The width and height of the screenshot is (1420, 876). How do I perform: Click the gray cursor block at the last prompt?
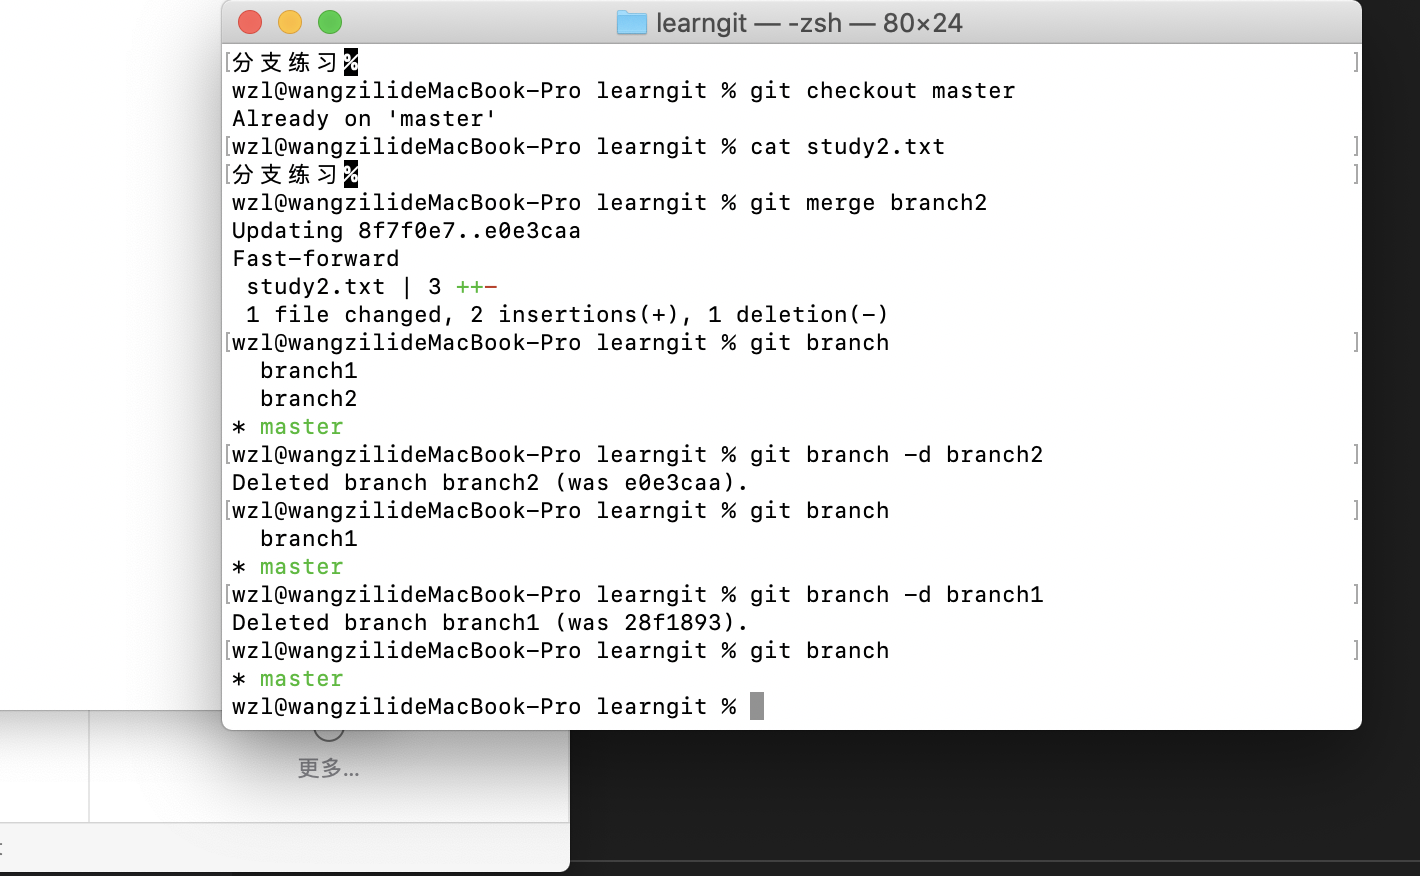click(x=757, y=706)
